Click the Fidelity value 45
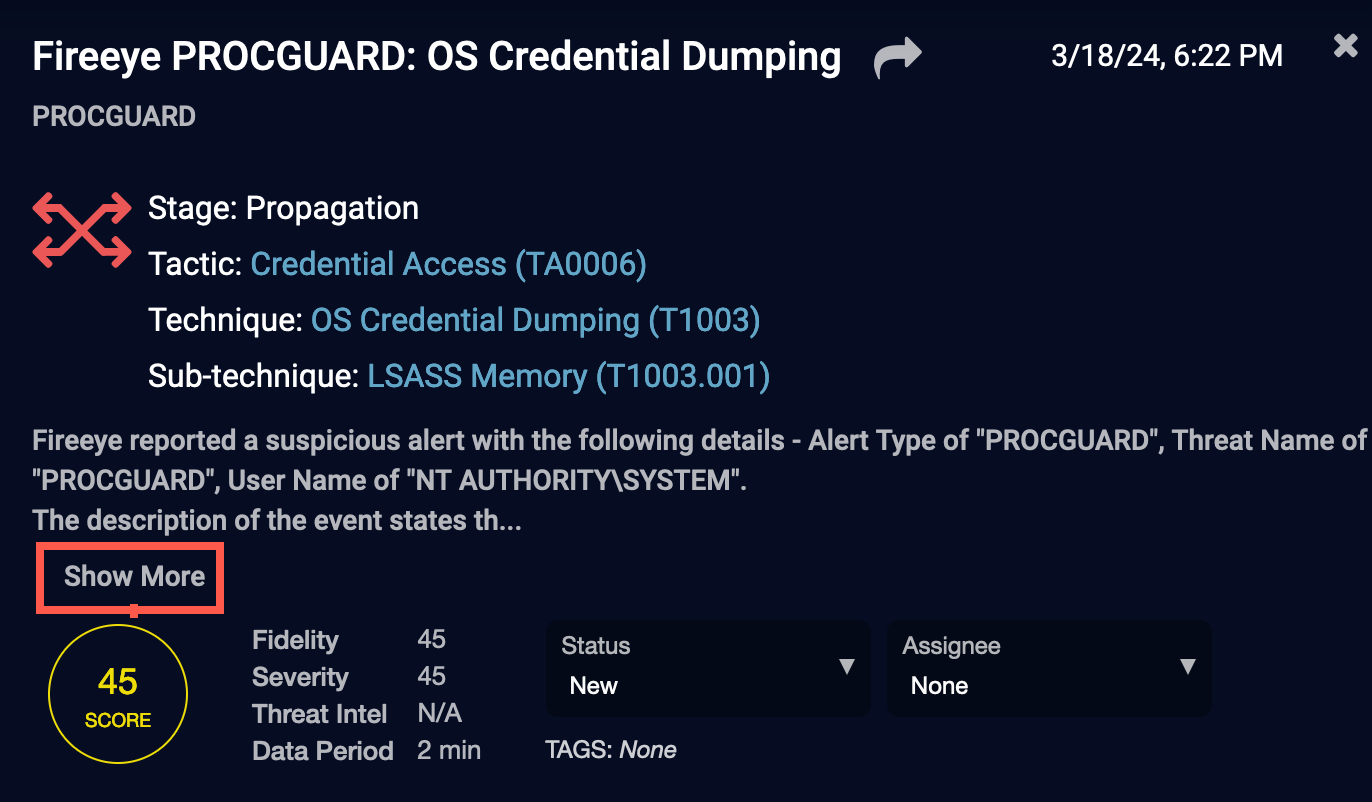 pos(431,640)
